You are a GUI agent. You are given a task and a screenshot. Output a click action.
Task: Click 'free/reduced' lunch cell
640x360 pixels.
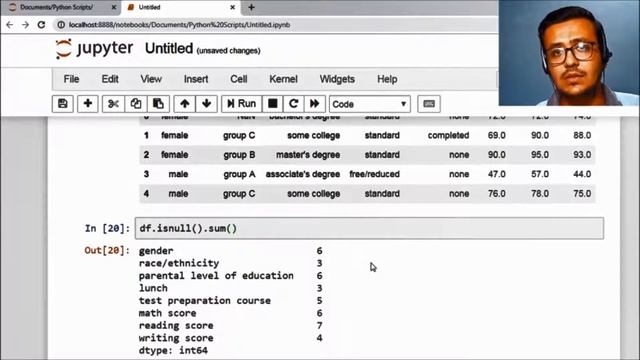pyautogui.click(x=374, y=174)
